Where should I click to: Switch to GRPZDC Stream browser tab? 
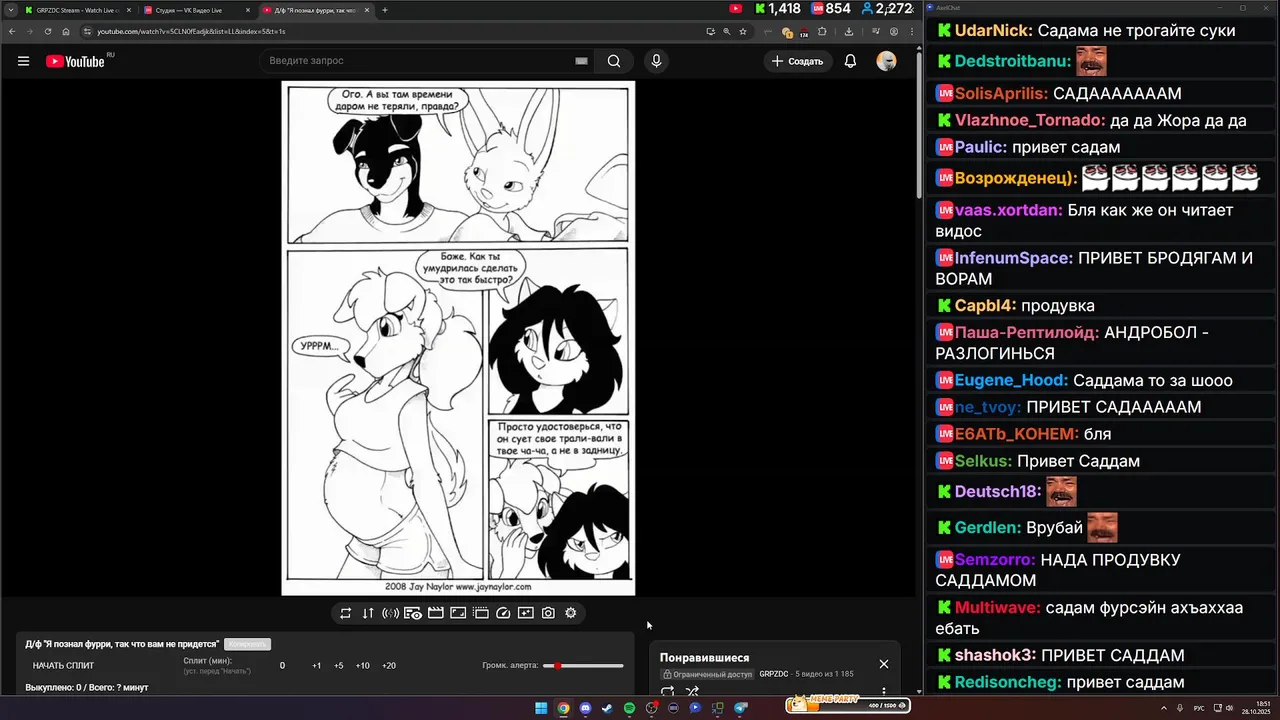(76, 10)
